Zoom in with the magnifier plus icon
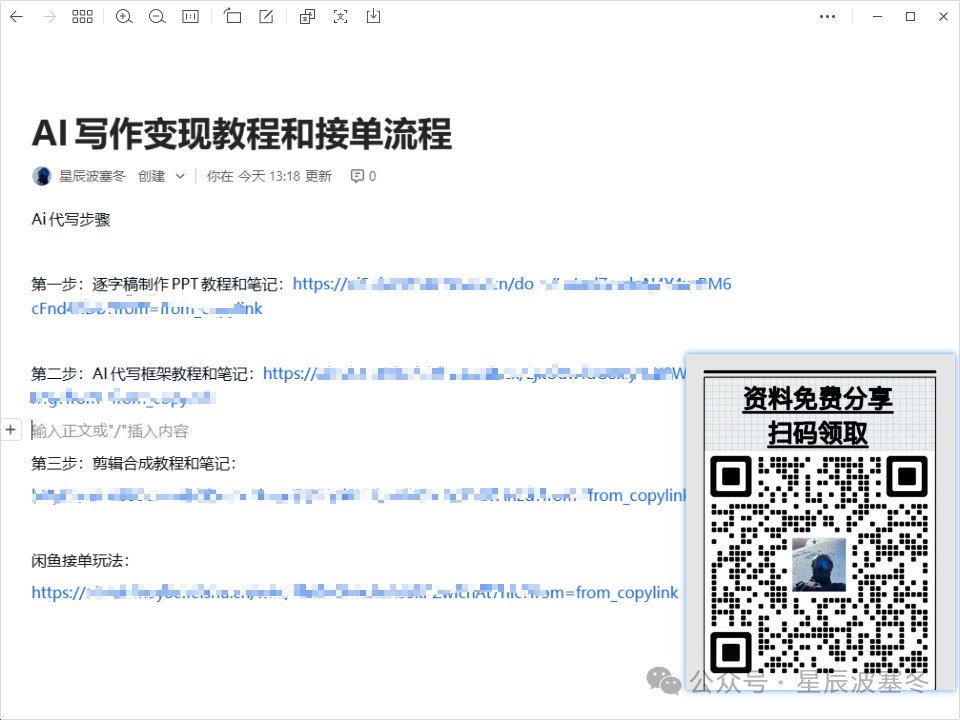This screenshot has height=720, width=960. click(124, 17)
